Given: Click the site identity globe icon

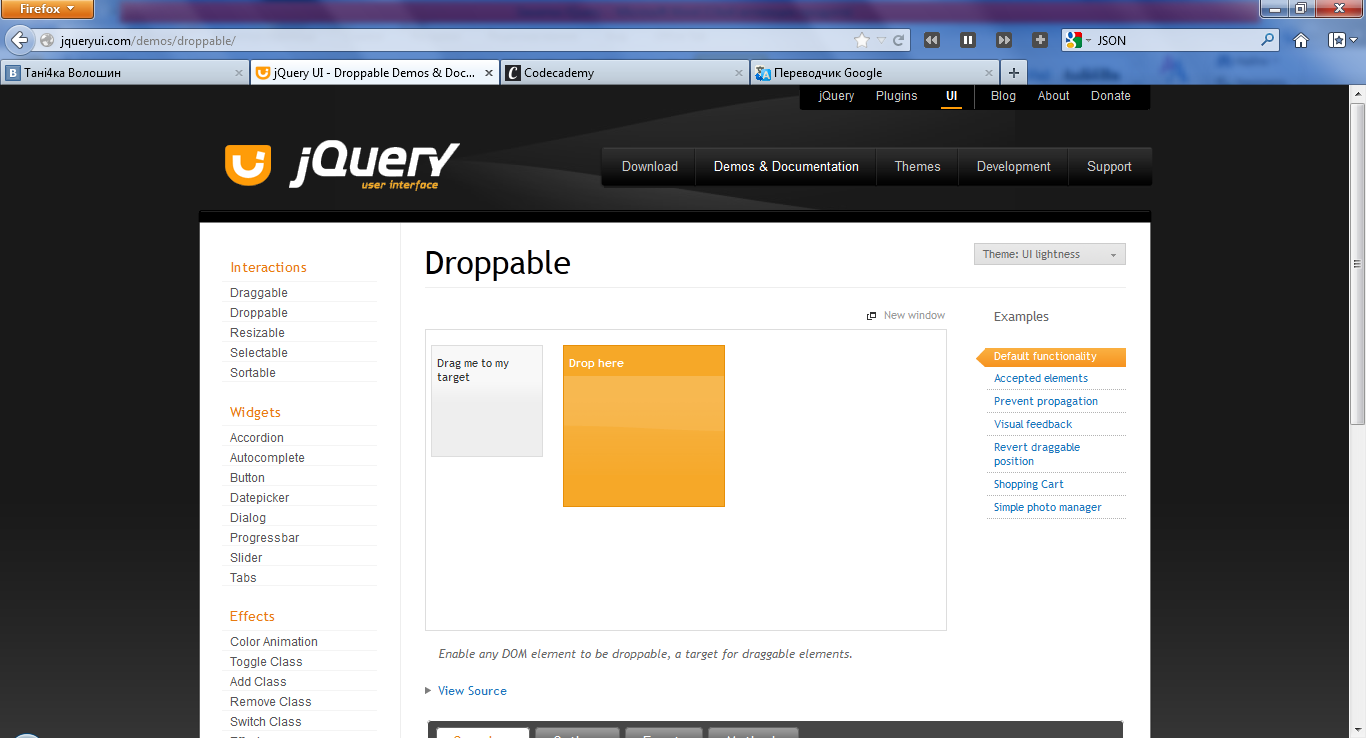Looking at the screenshot, I should [46, 41].
